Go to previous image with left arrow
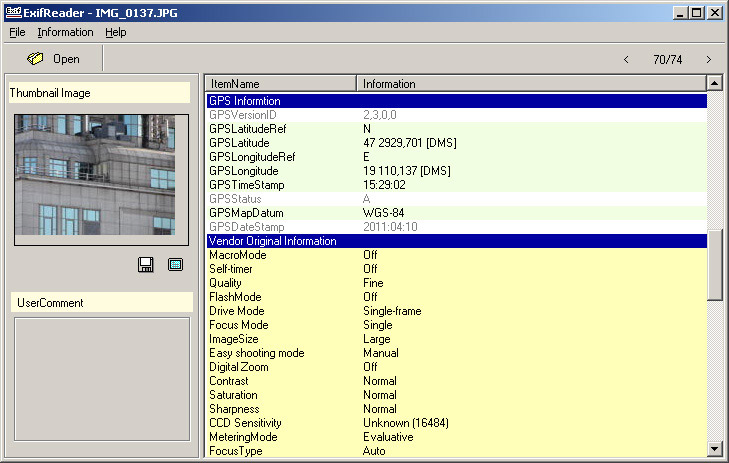This screenshot has width=729, height=463. 626,59
